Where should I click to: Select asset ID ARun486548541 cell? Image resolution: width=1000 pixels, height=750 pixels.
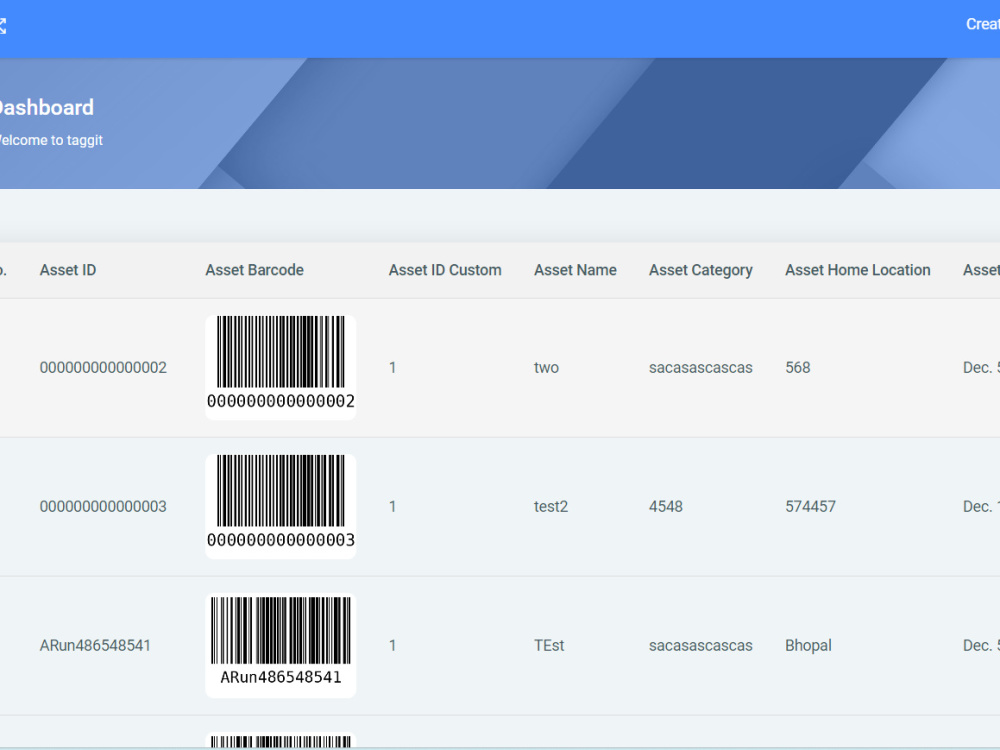[95, 645]
